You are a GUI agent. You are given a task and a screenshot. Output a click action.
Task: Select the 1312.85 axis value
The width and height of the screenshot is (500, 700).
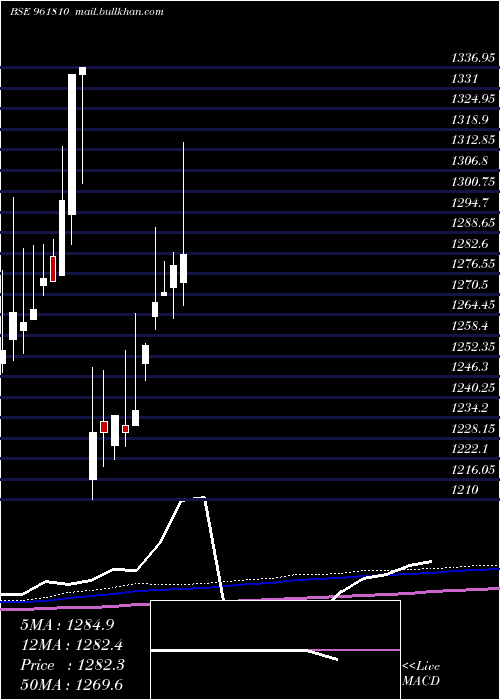474,140
